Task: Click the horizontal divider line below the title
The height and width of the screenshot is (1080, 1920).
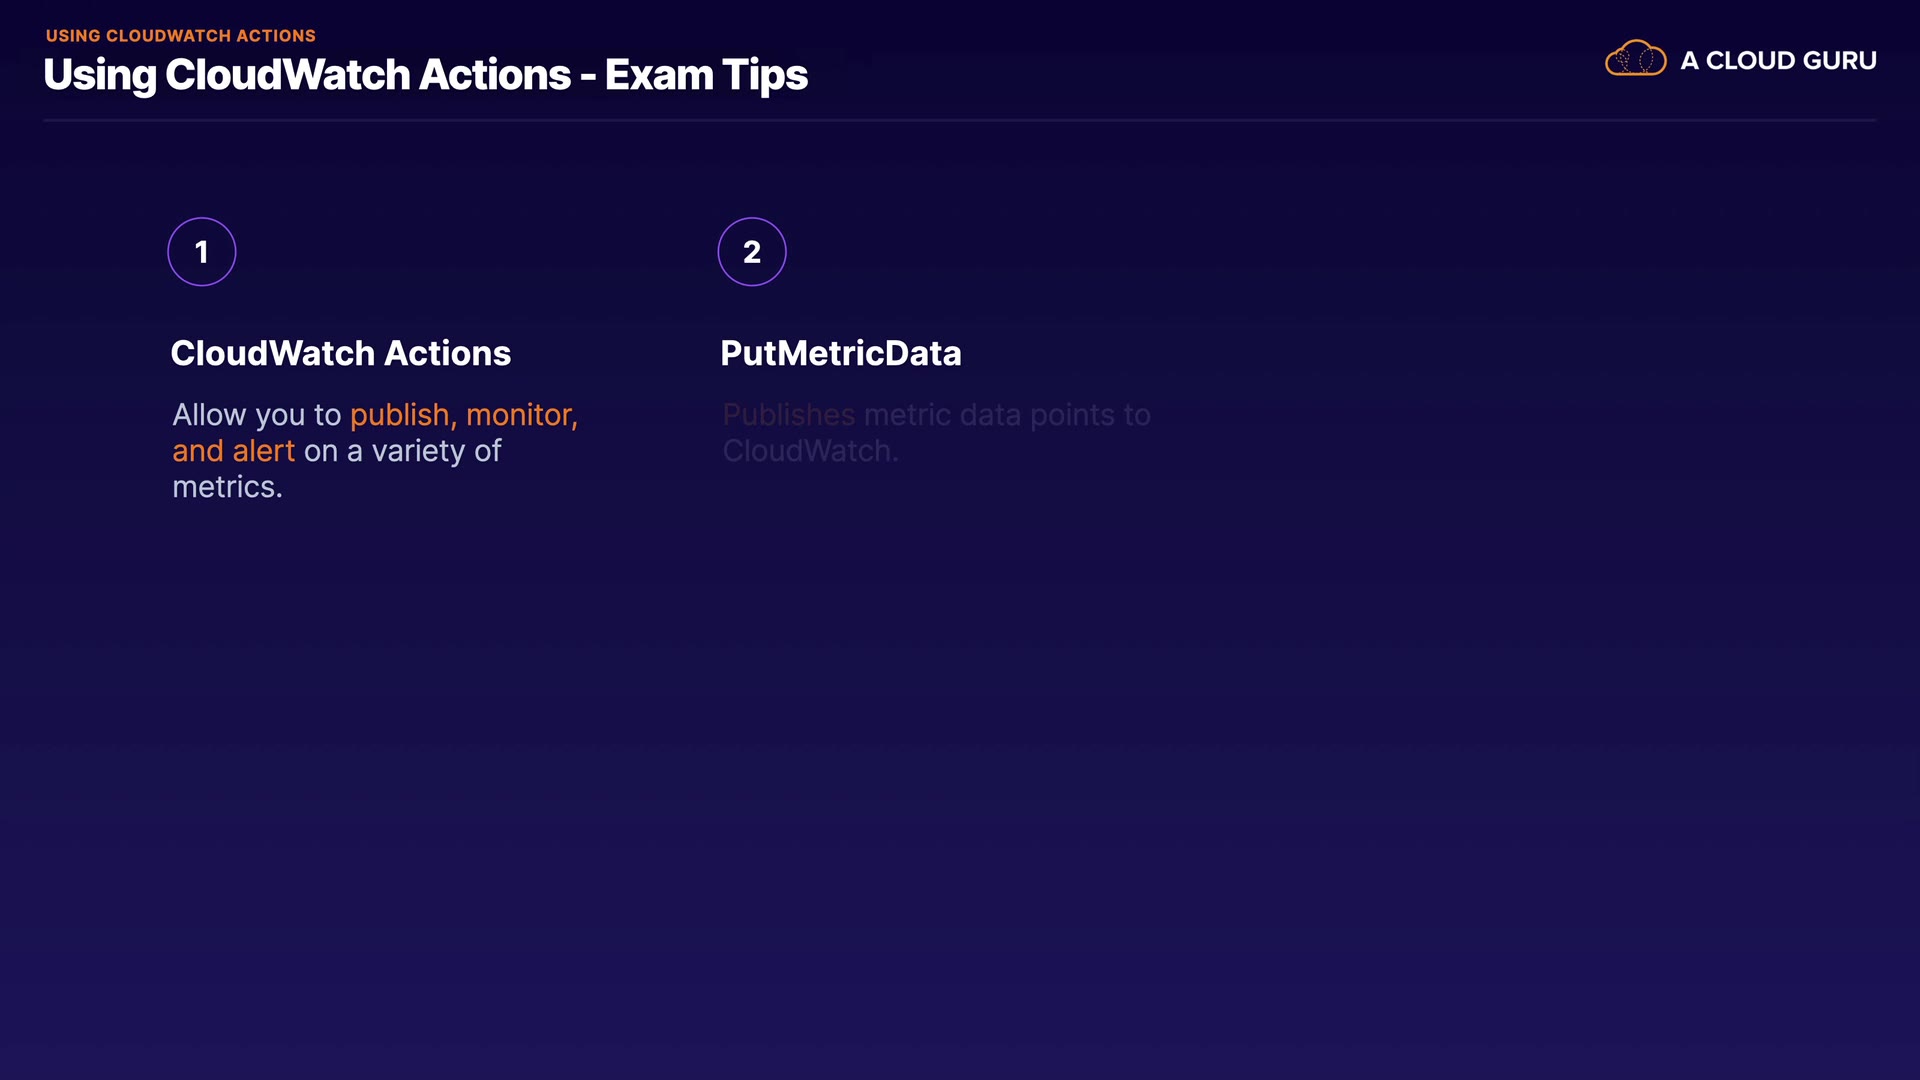Action: (x=960, y=120)
